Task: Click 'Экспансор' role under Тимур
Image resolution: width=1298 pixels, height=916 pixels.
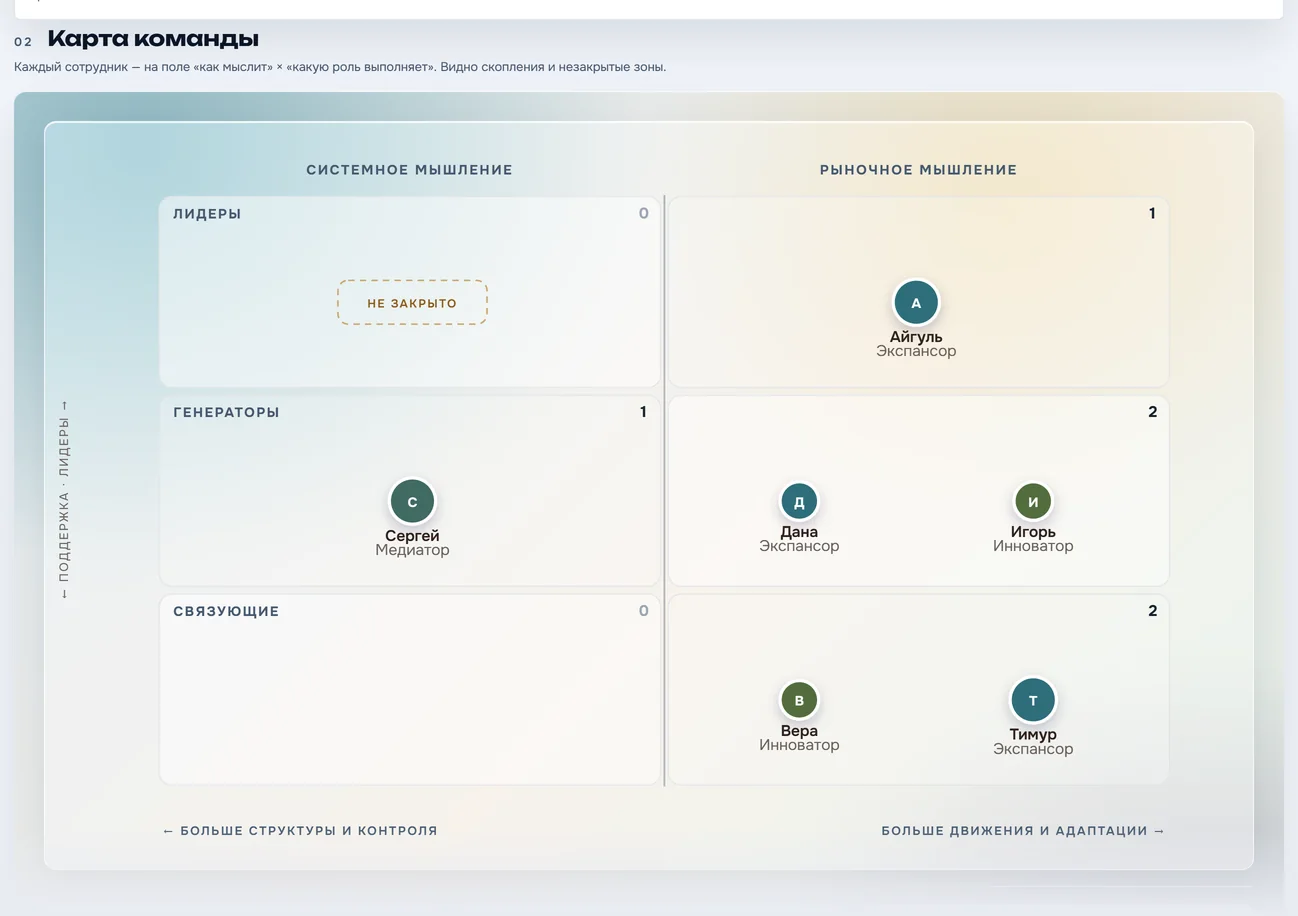Action: coord(1033,749)
